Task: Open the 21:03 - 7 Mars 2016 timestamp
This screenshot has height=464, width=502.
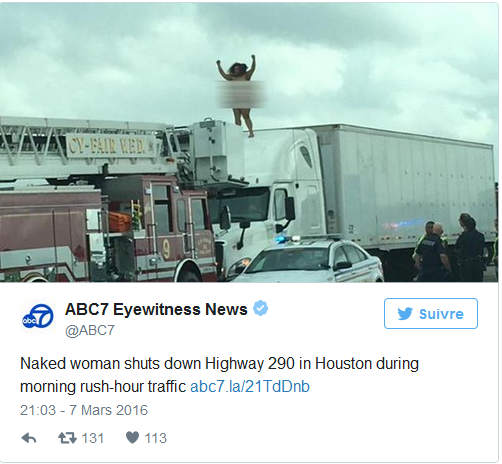Action: 84,410
